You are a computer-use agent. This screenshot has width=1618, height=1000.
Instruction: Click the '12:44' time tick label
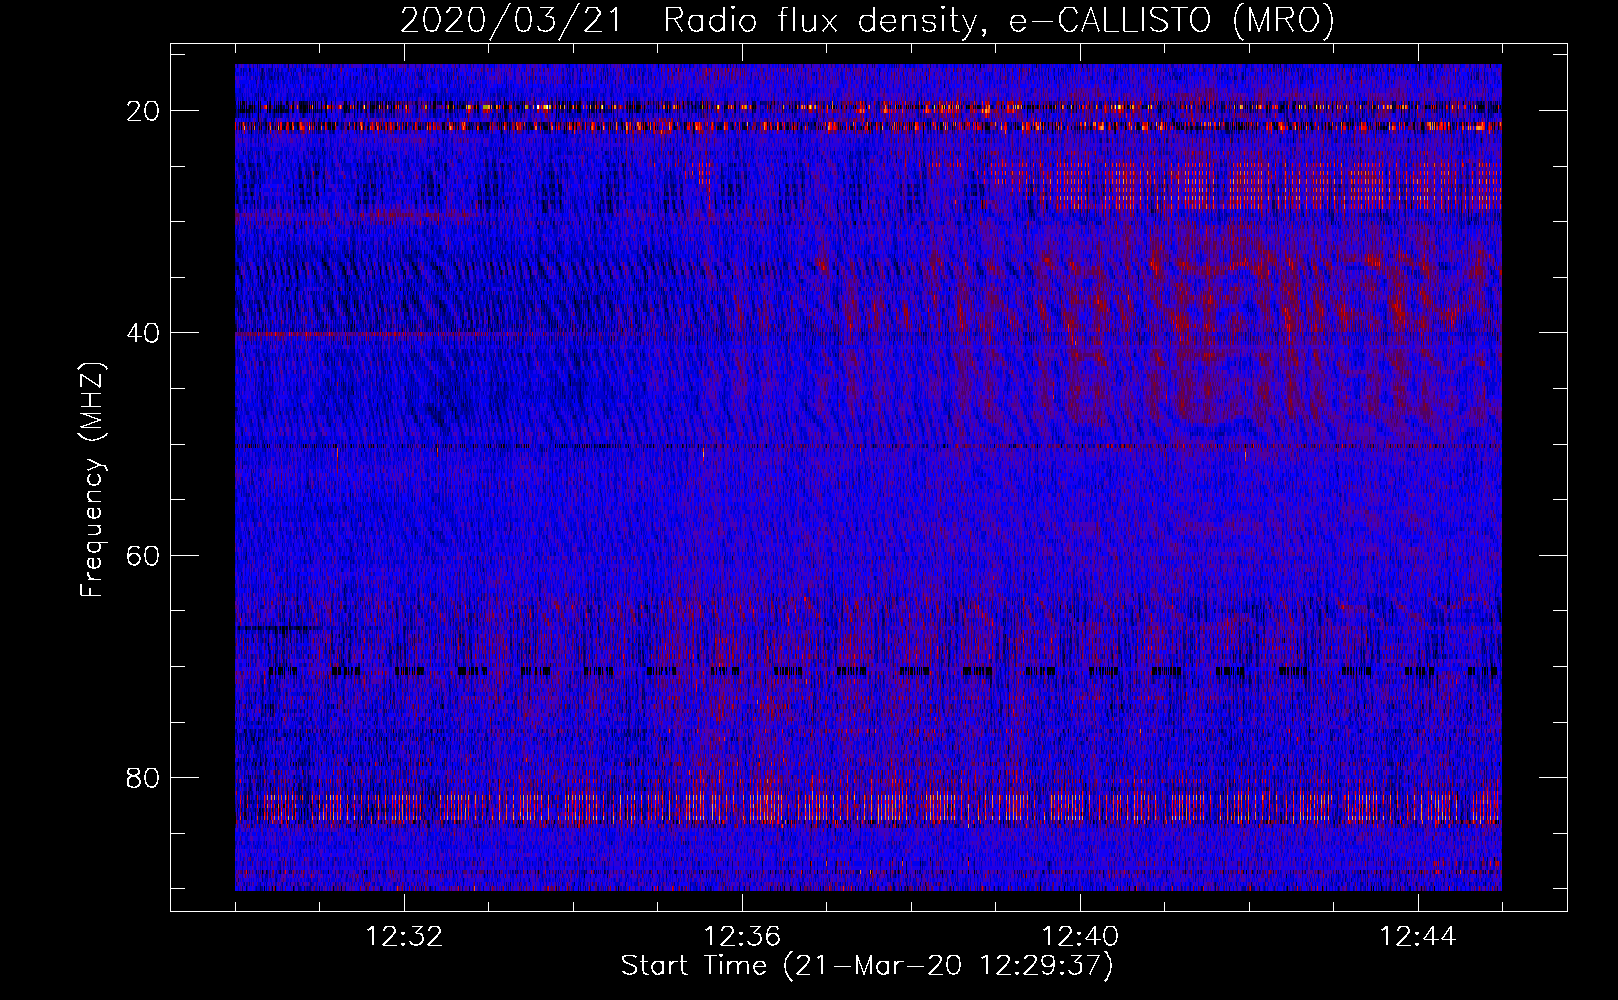[1418, 937]
